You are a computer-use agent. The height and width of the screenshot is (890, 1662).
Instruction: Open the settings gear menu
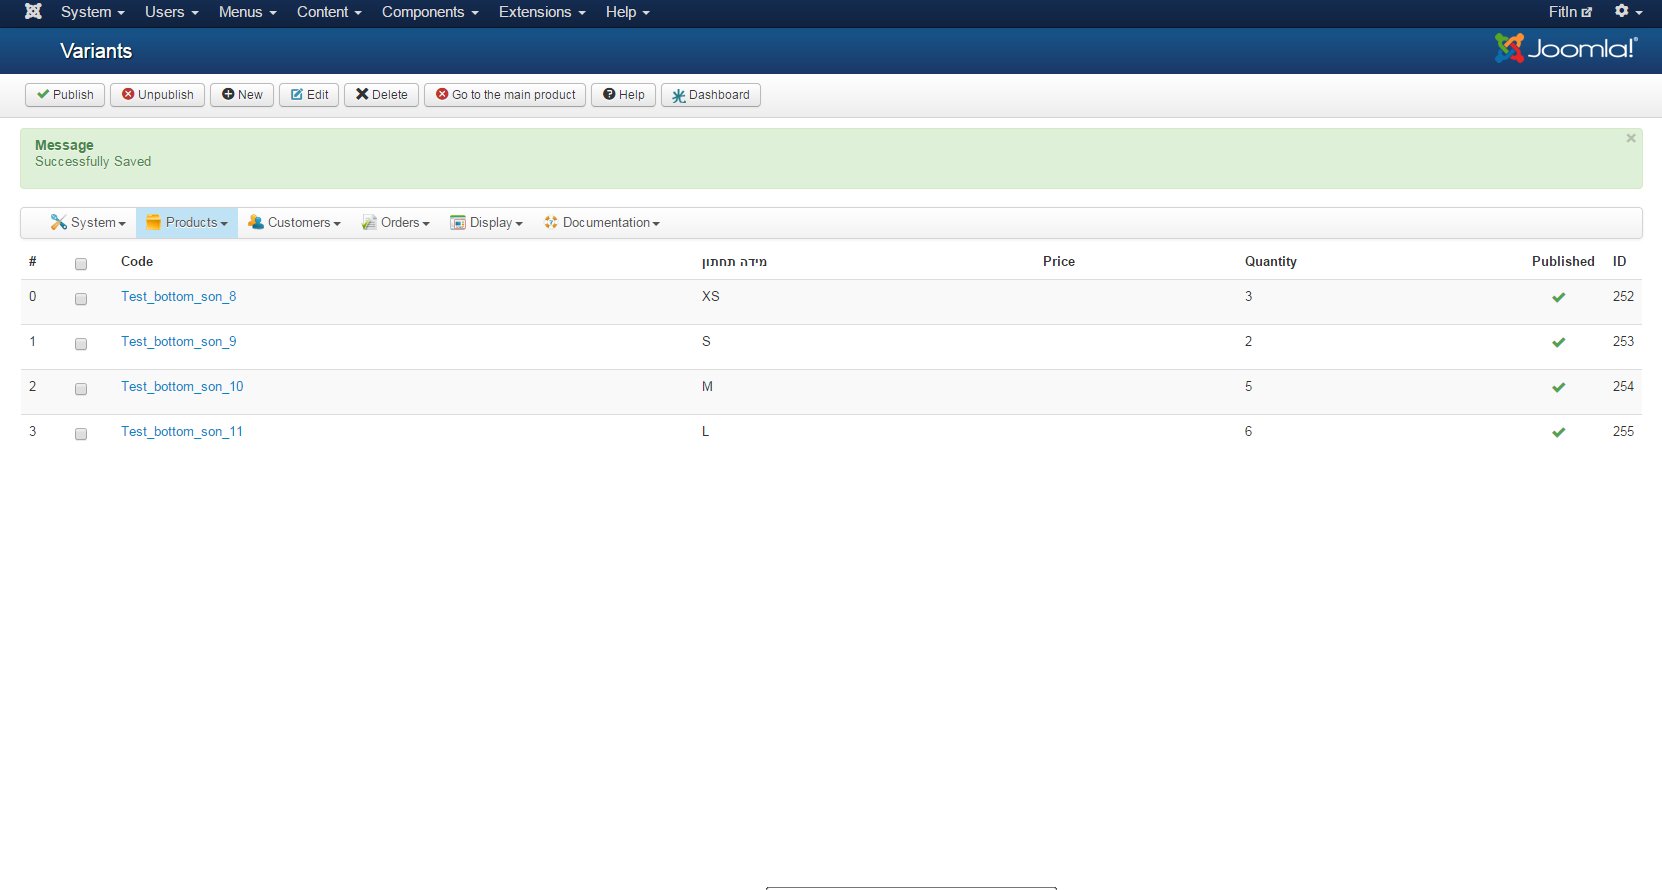click(1628, 12)
